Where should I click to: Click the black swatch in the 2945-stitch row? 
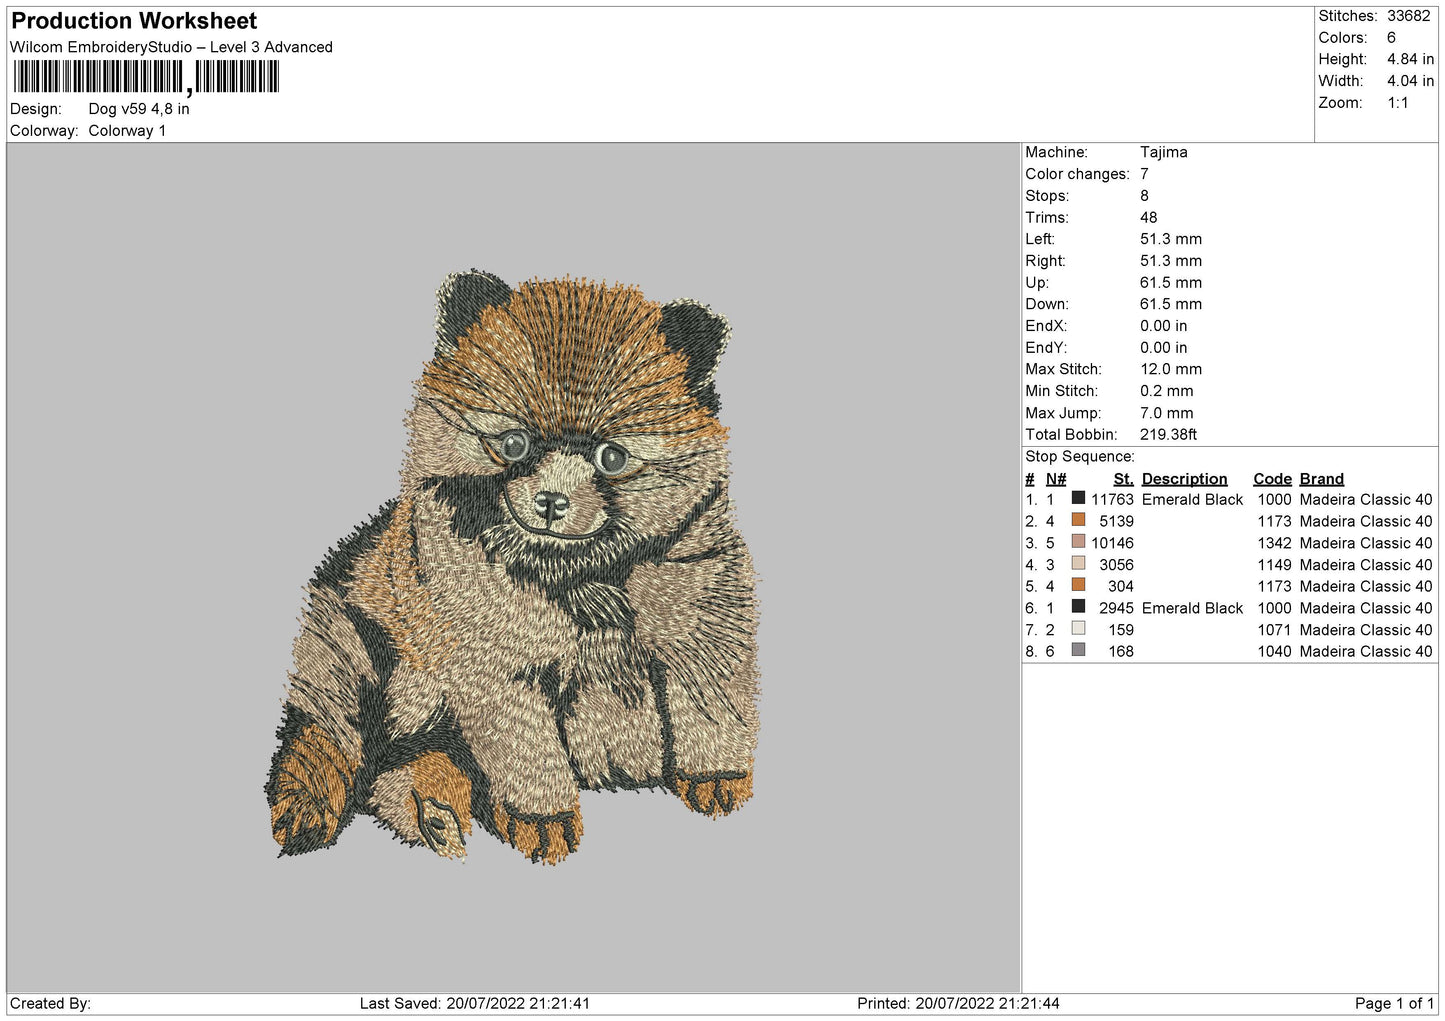click(1078, 607)
